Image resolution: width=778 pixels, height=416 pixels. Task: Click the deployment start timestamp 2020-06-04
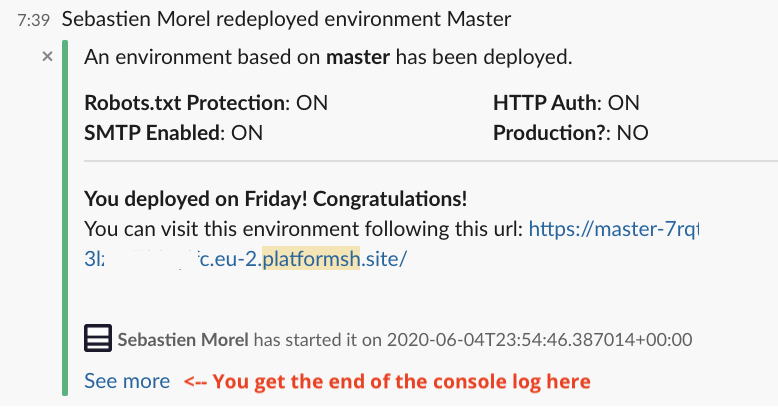click(539, 340)
